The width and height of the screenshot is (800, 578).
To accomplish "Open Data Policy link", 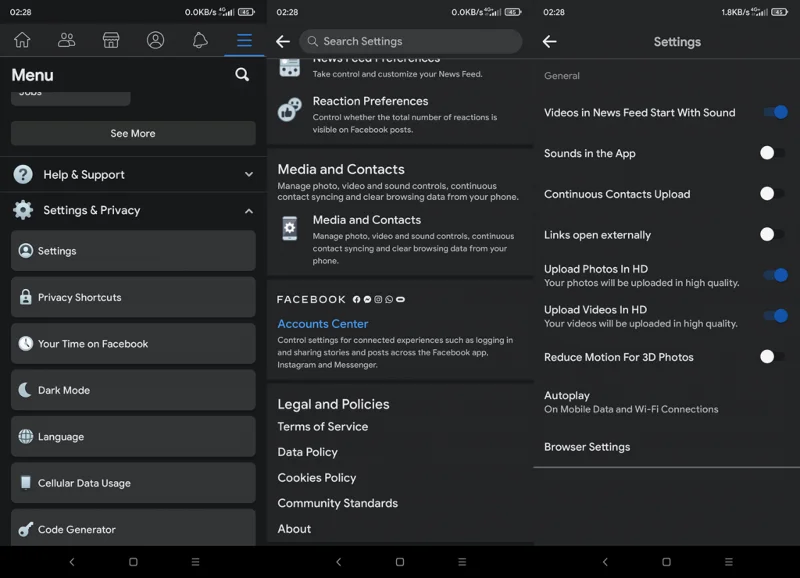I will [308, 452].
